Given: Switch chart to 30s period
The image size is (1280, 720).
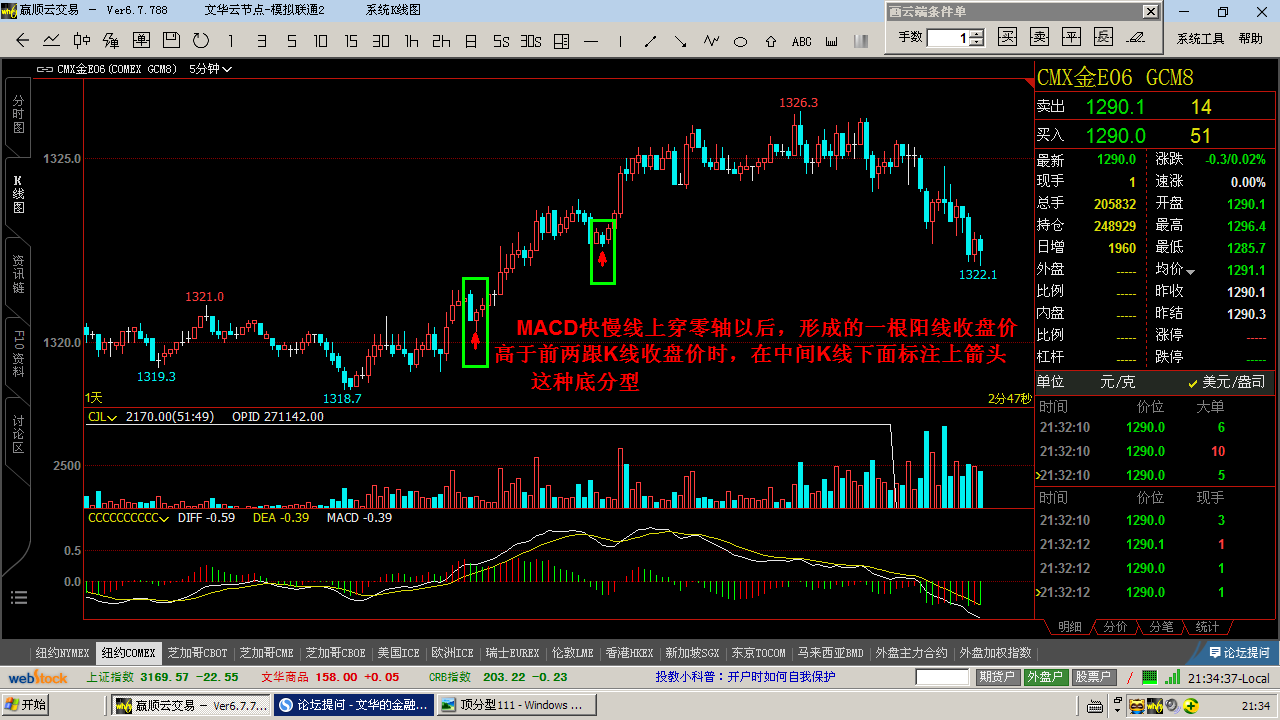Looking at the screenshot, I should (531, 41).
